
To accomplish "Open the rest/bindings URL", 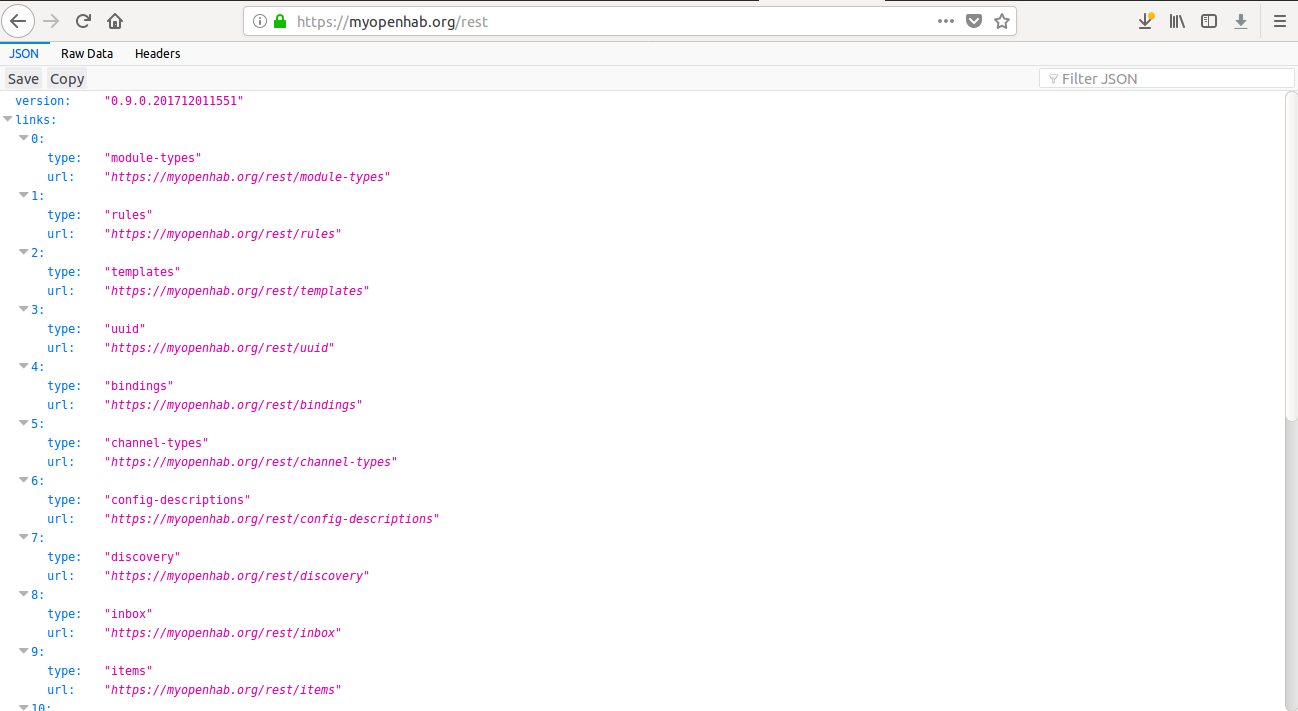I will [233, 405].
